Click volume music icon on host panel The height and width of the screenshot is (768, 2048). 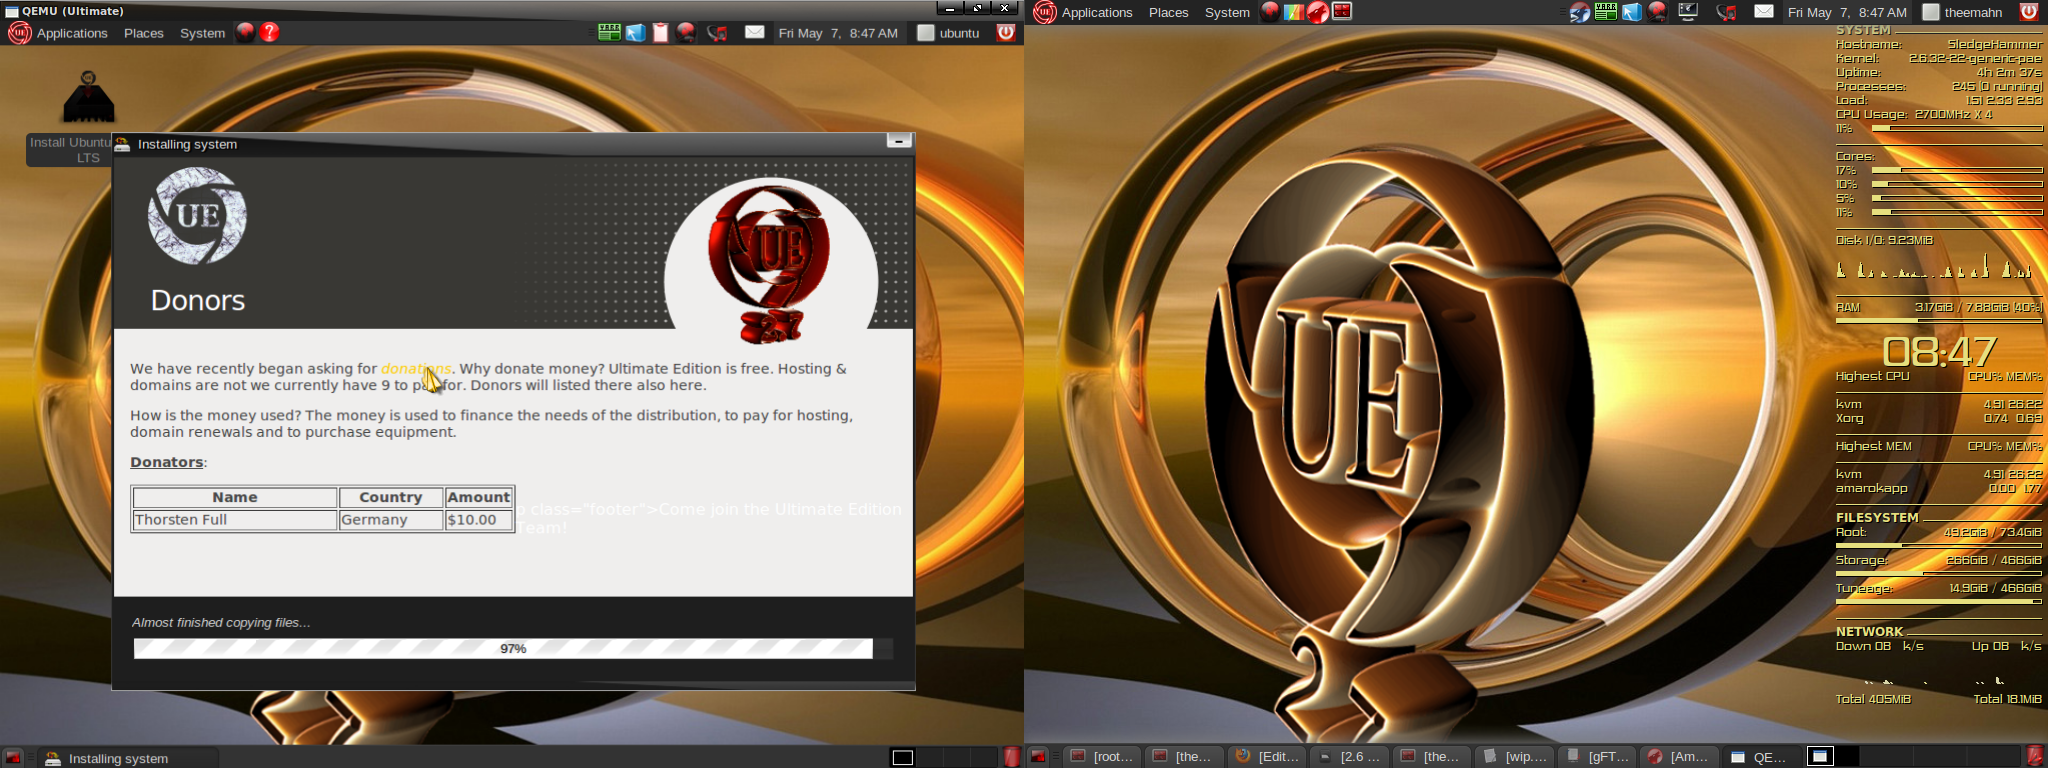pyautogui.click(x=1726, y=12)
